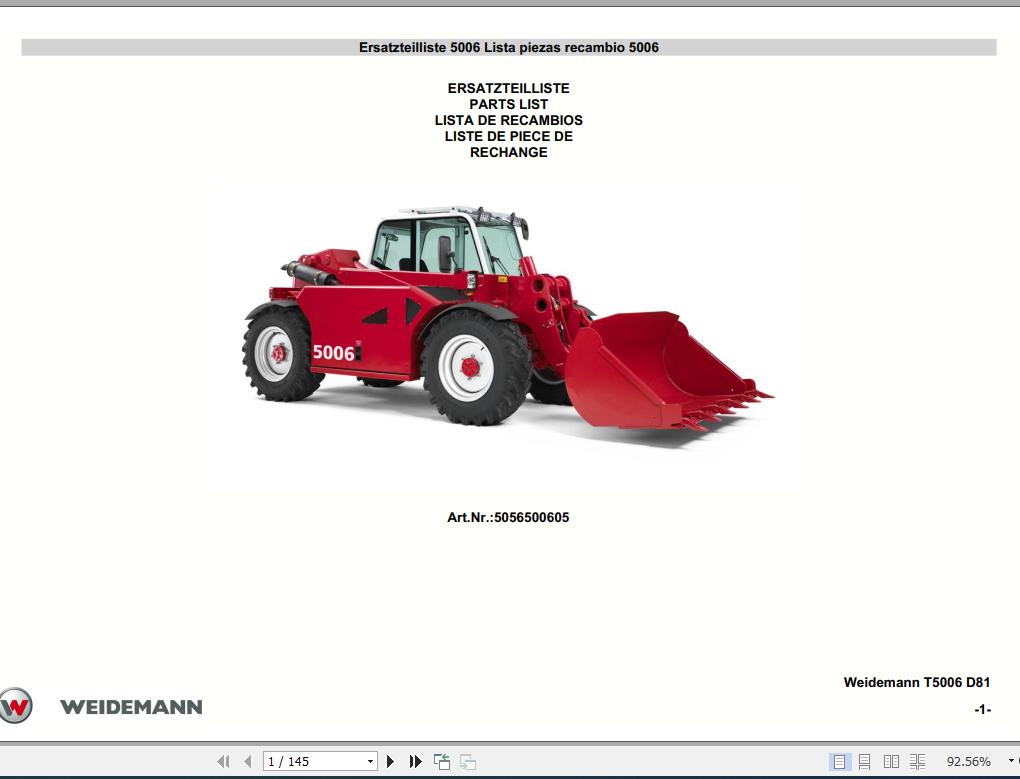Advance to the next page arrow
Image resolution: width=1020 pixels, height=779 pixels.
point(391,760)
